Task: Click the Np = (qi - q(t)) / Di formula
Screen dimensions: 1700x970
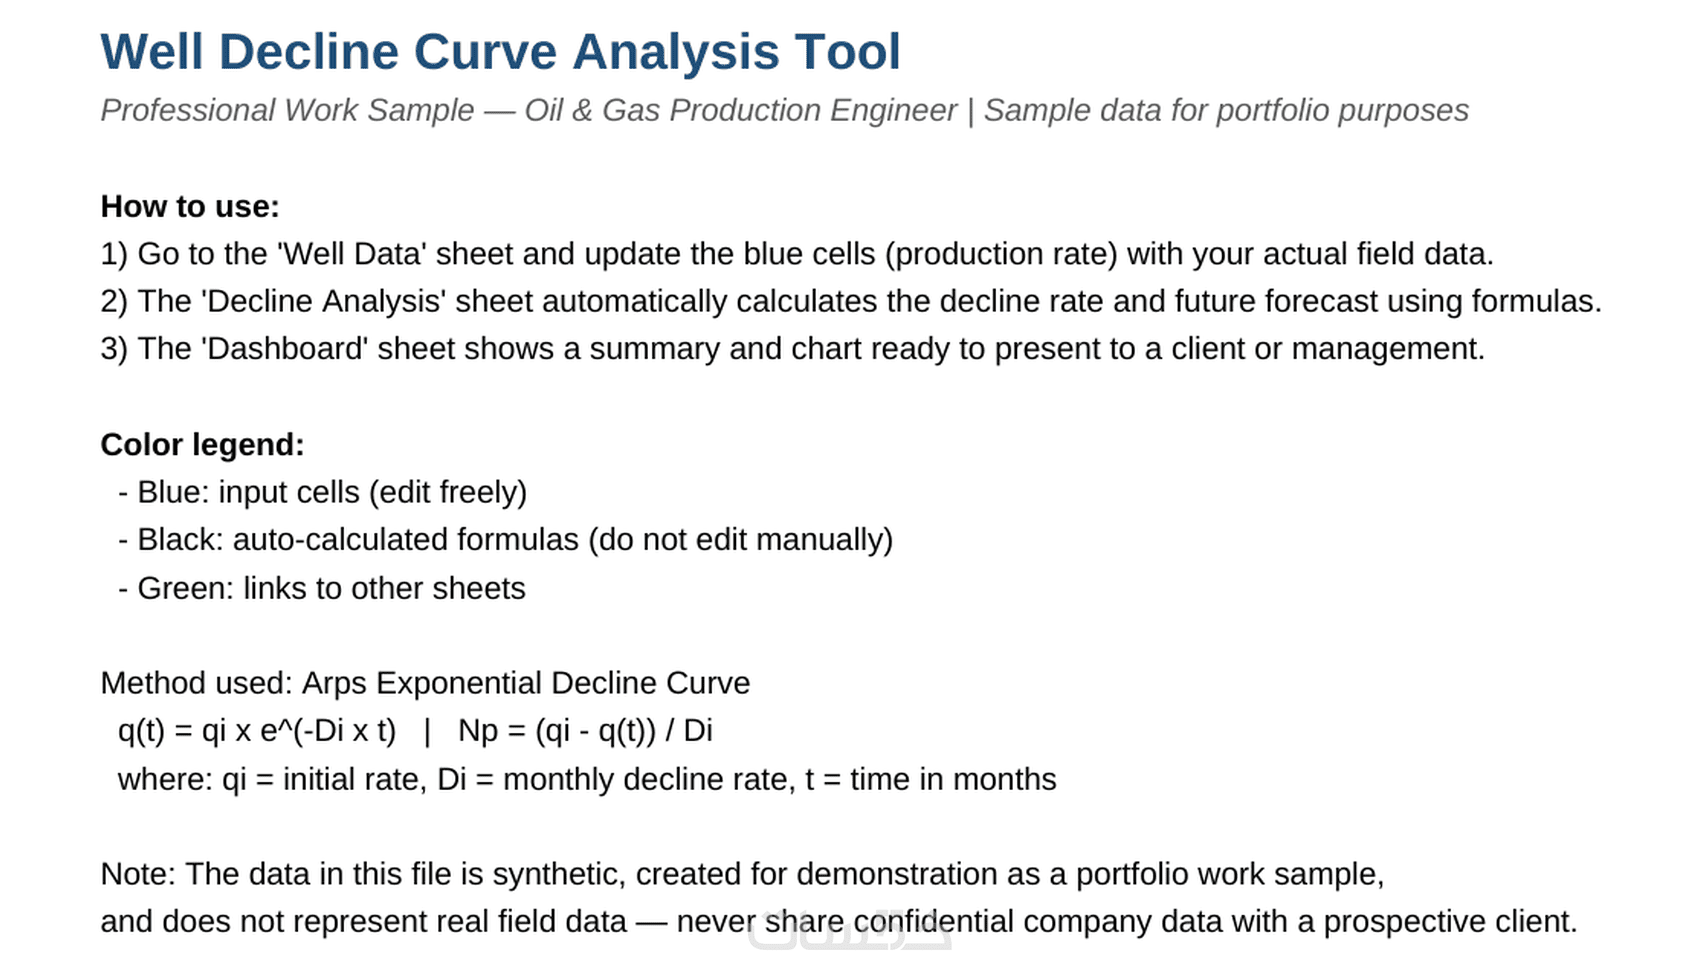Action: point(585,731)
